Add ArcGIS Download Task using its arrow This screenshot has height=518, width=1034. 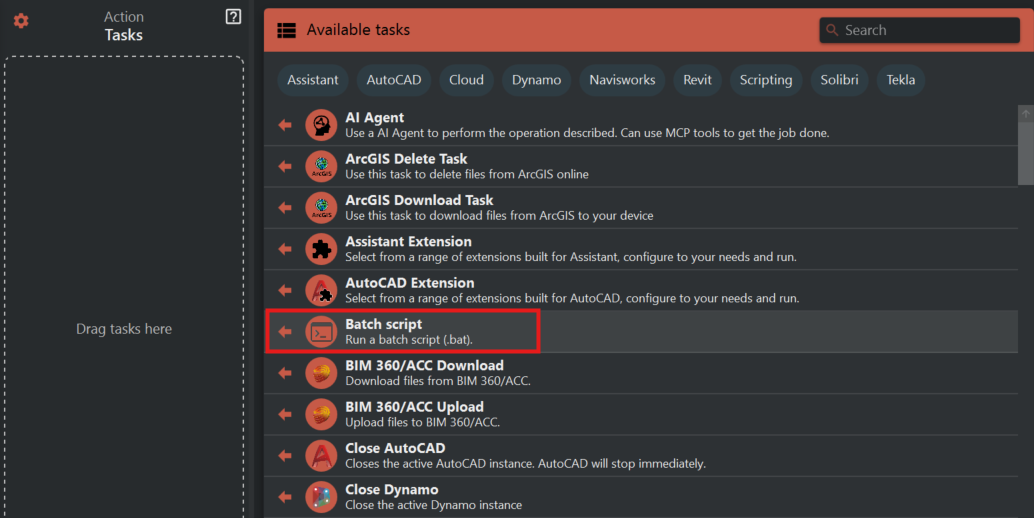coord(285,208)
